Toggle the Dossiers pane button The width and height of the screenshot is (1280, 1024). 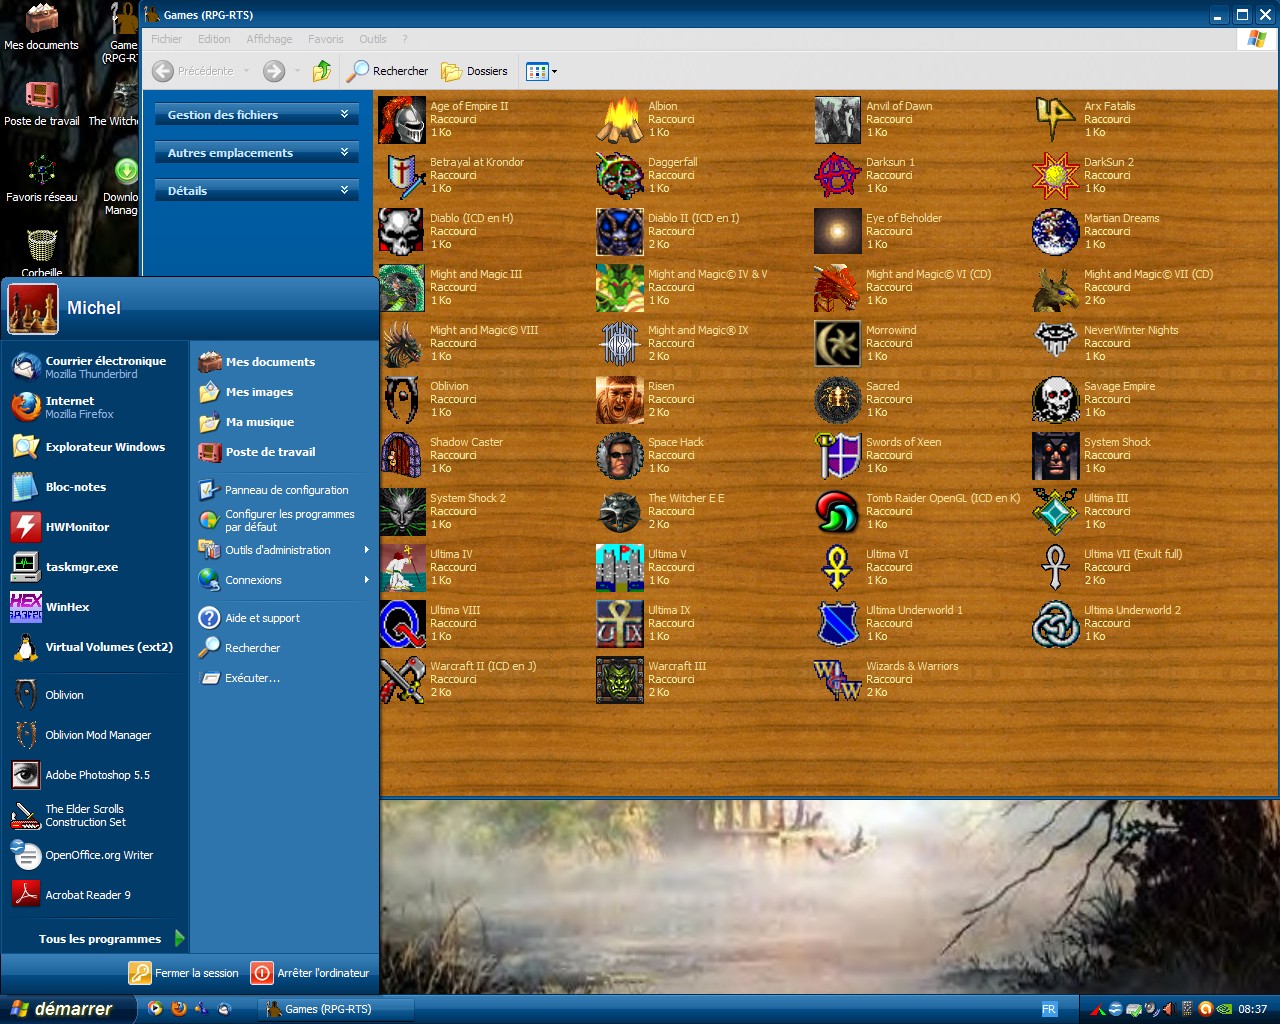point(475,71)
